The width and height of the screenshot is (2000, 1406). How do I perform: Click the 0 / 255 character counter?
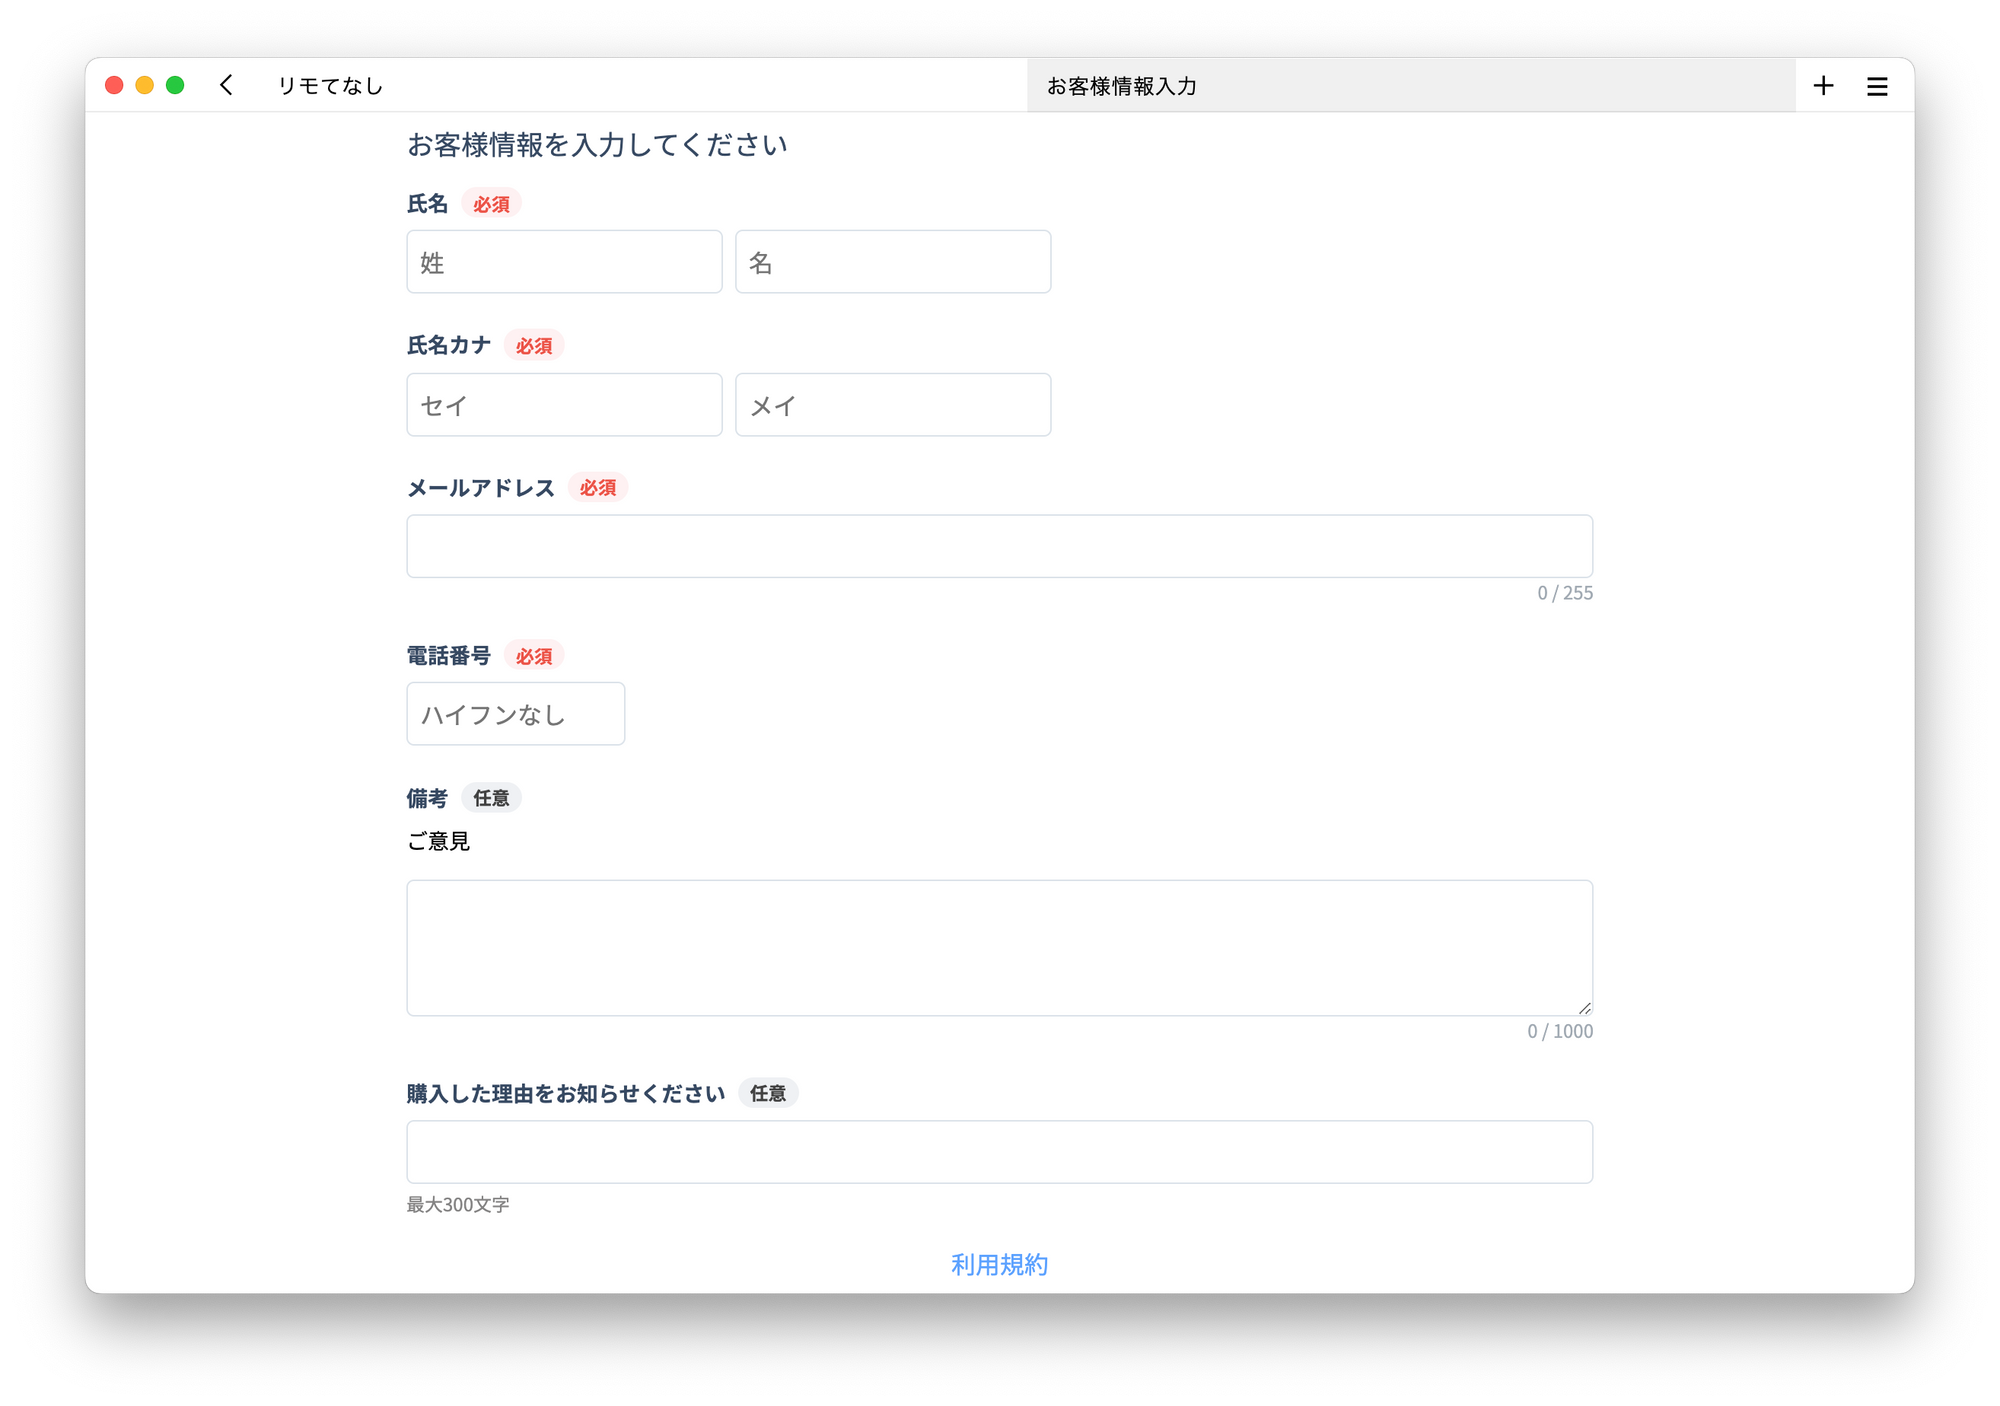(x=1565, y=593)
